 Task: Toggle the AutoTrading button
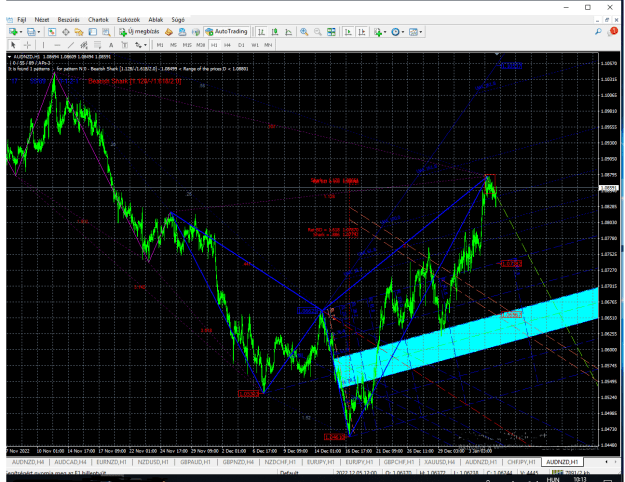click(226, 31)
